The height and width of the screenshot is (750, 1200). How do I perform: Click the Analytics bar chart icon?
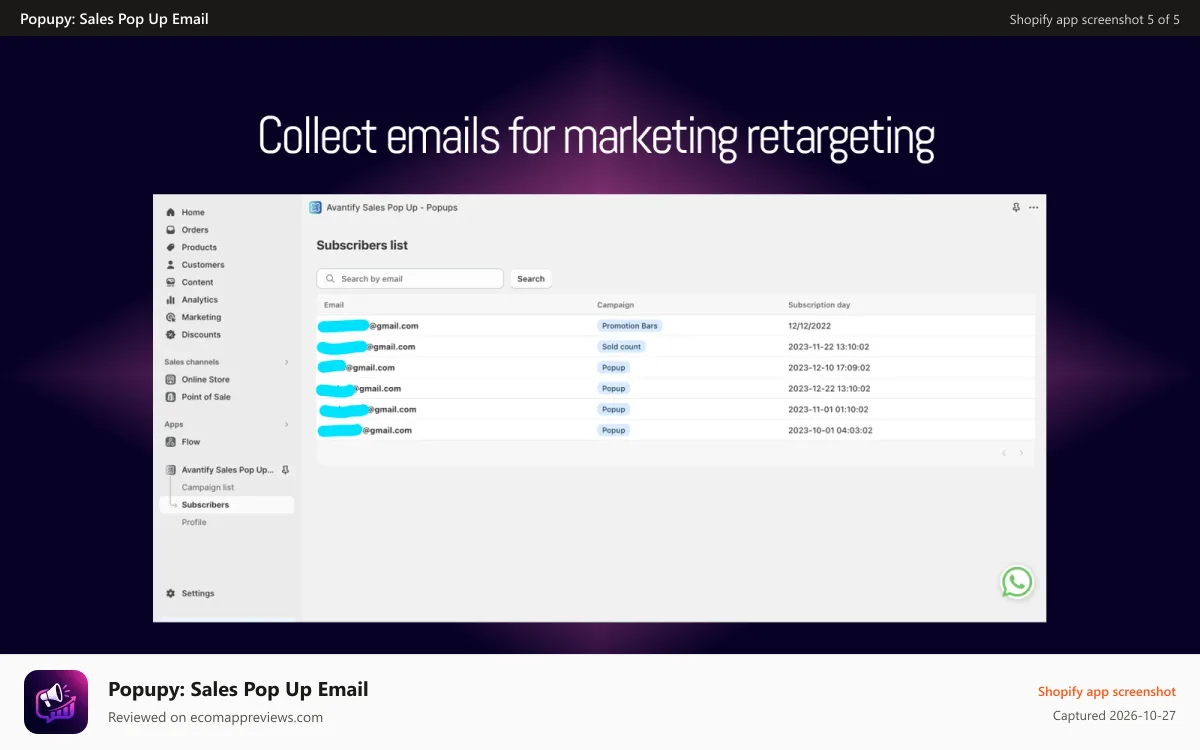[170, 300]
